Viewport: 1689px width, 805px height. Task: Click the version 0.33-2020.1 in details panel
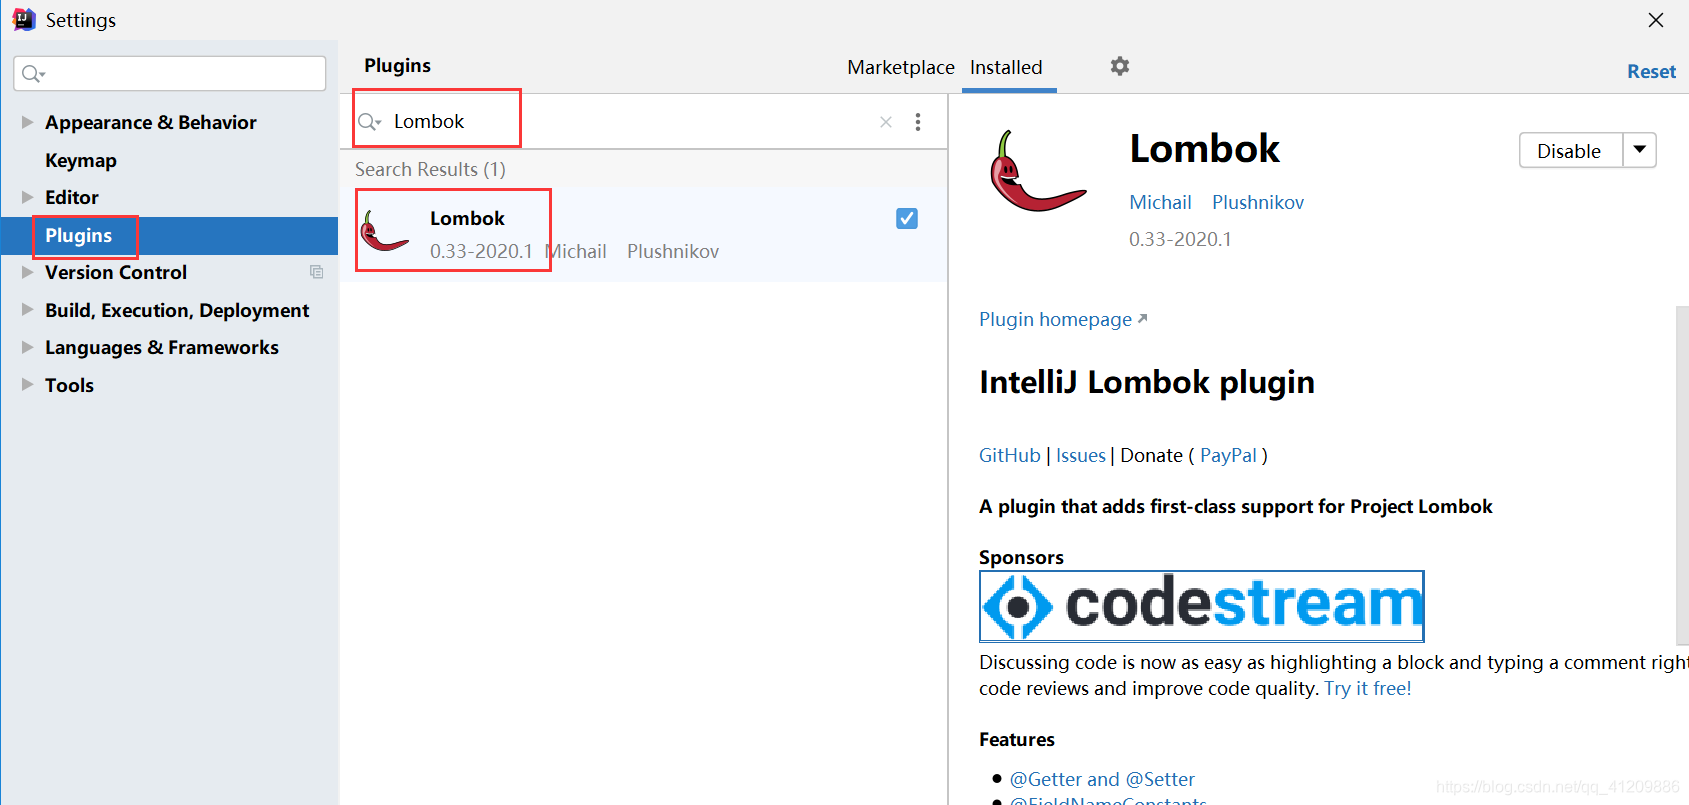coord(1180,239)
